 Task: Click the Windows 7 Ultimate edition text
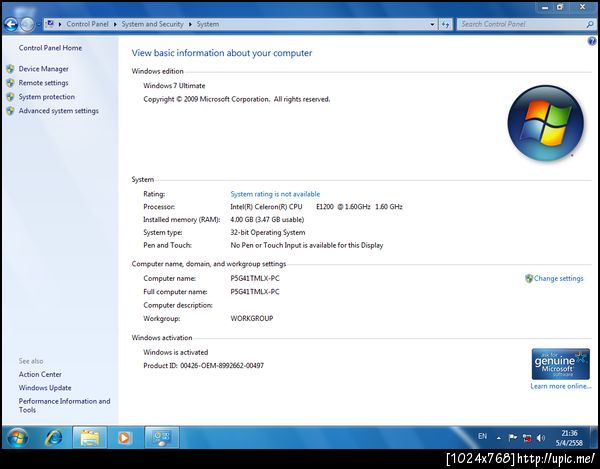coord(174,86)
